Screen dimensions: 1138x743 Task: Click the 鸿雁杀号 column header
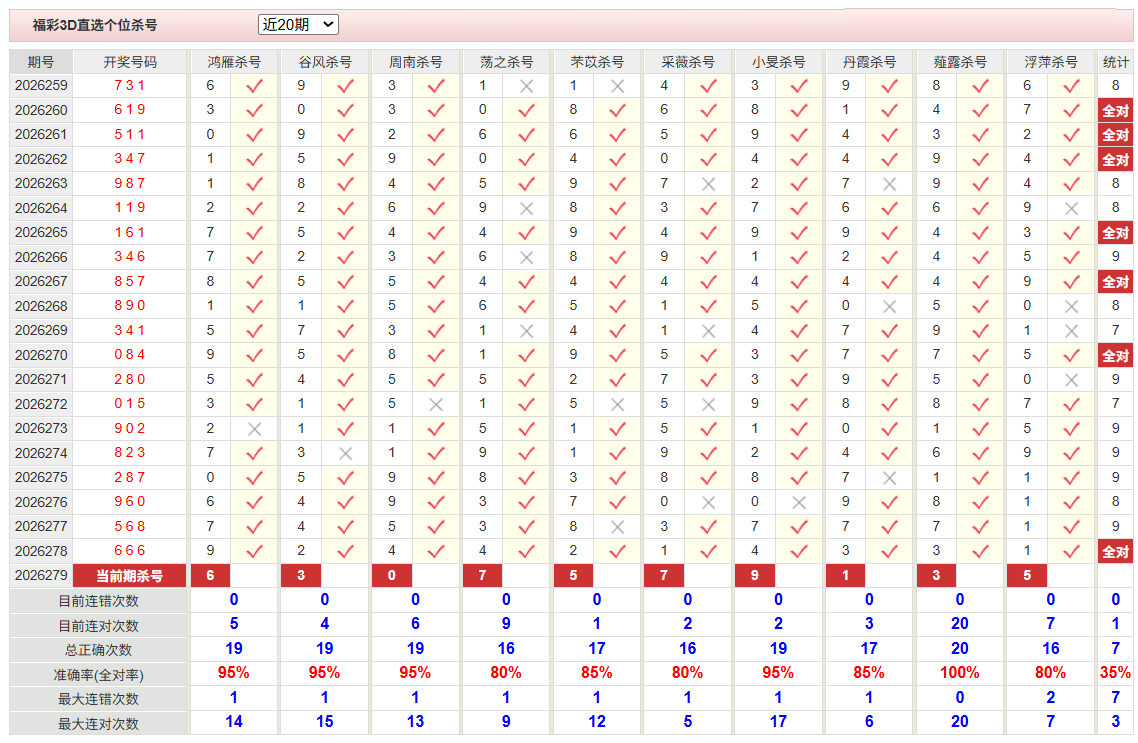(x=234, y=62)
